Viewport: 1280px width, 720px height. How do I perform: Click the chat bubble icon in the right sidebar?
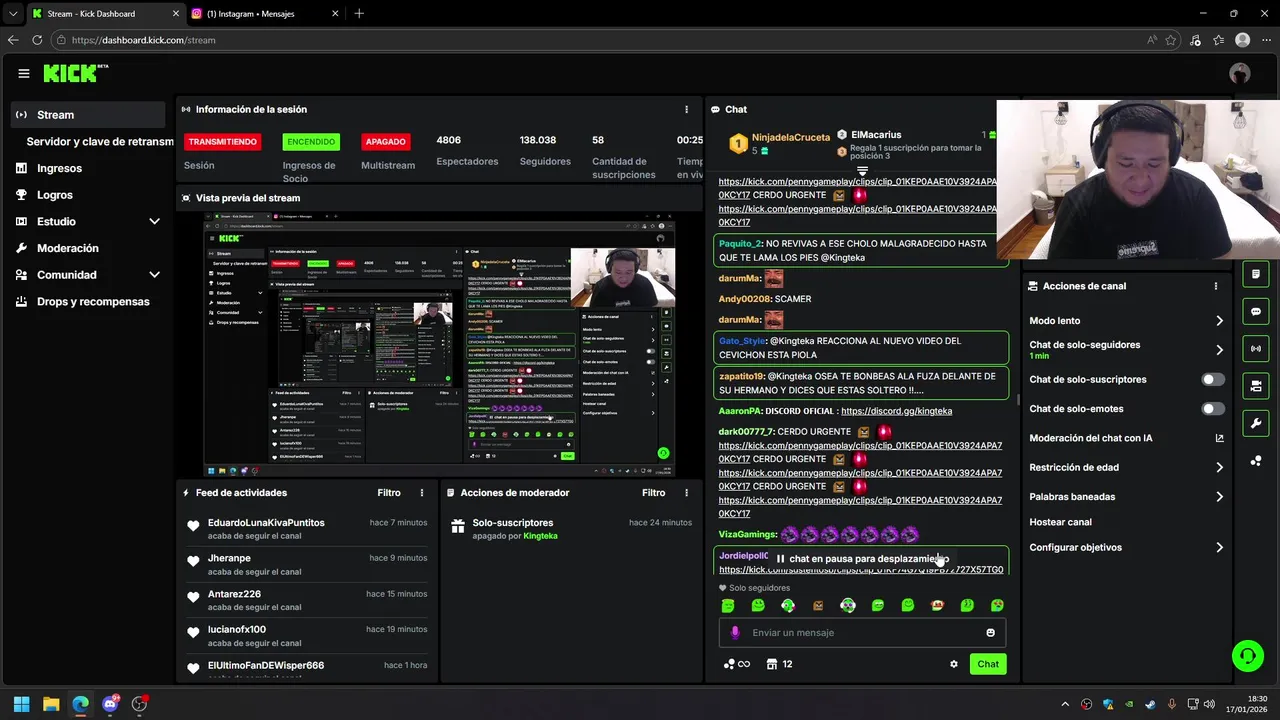click(x=1256, y=311)
